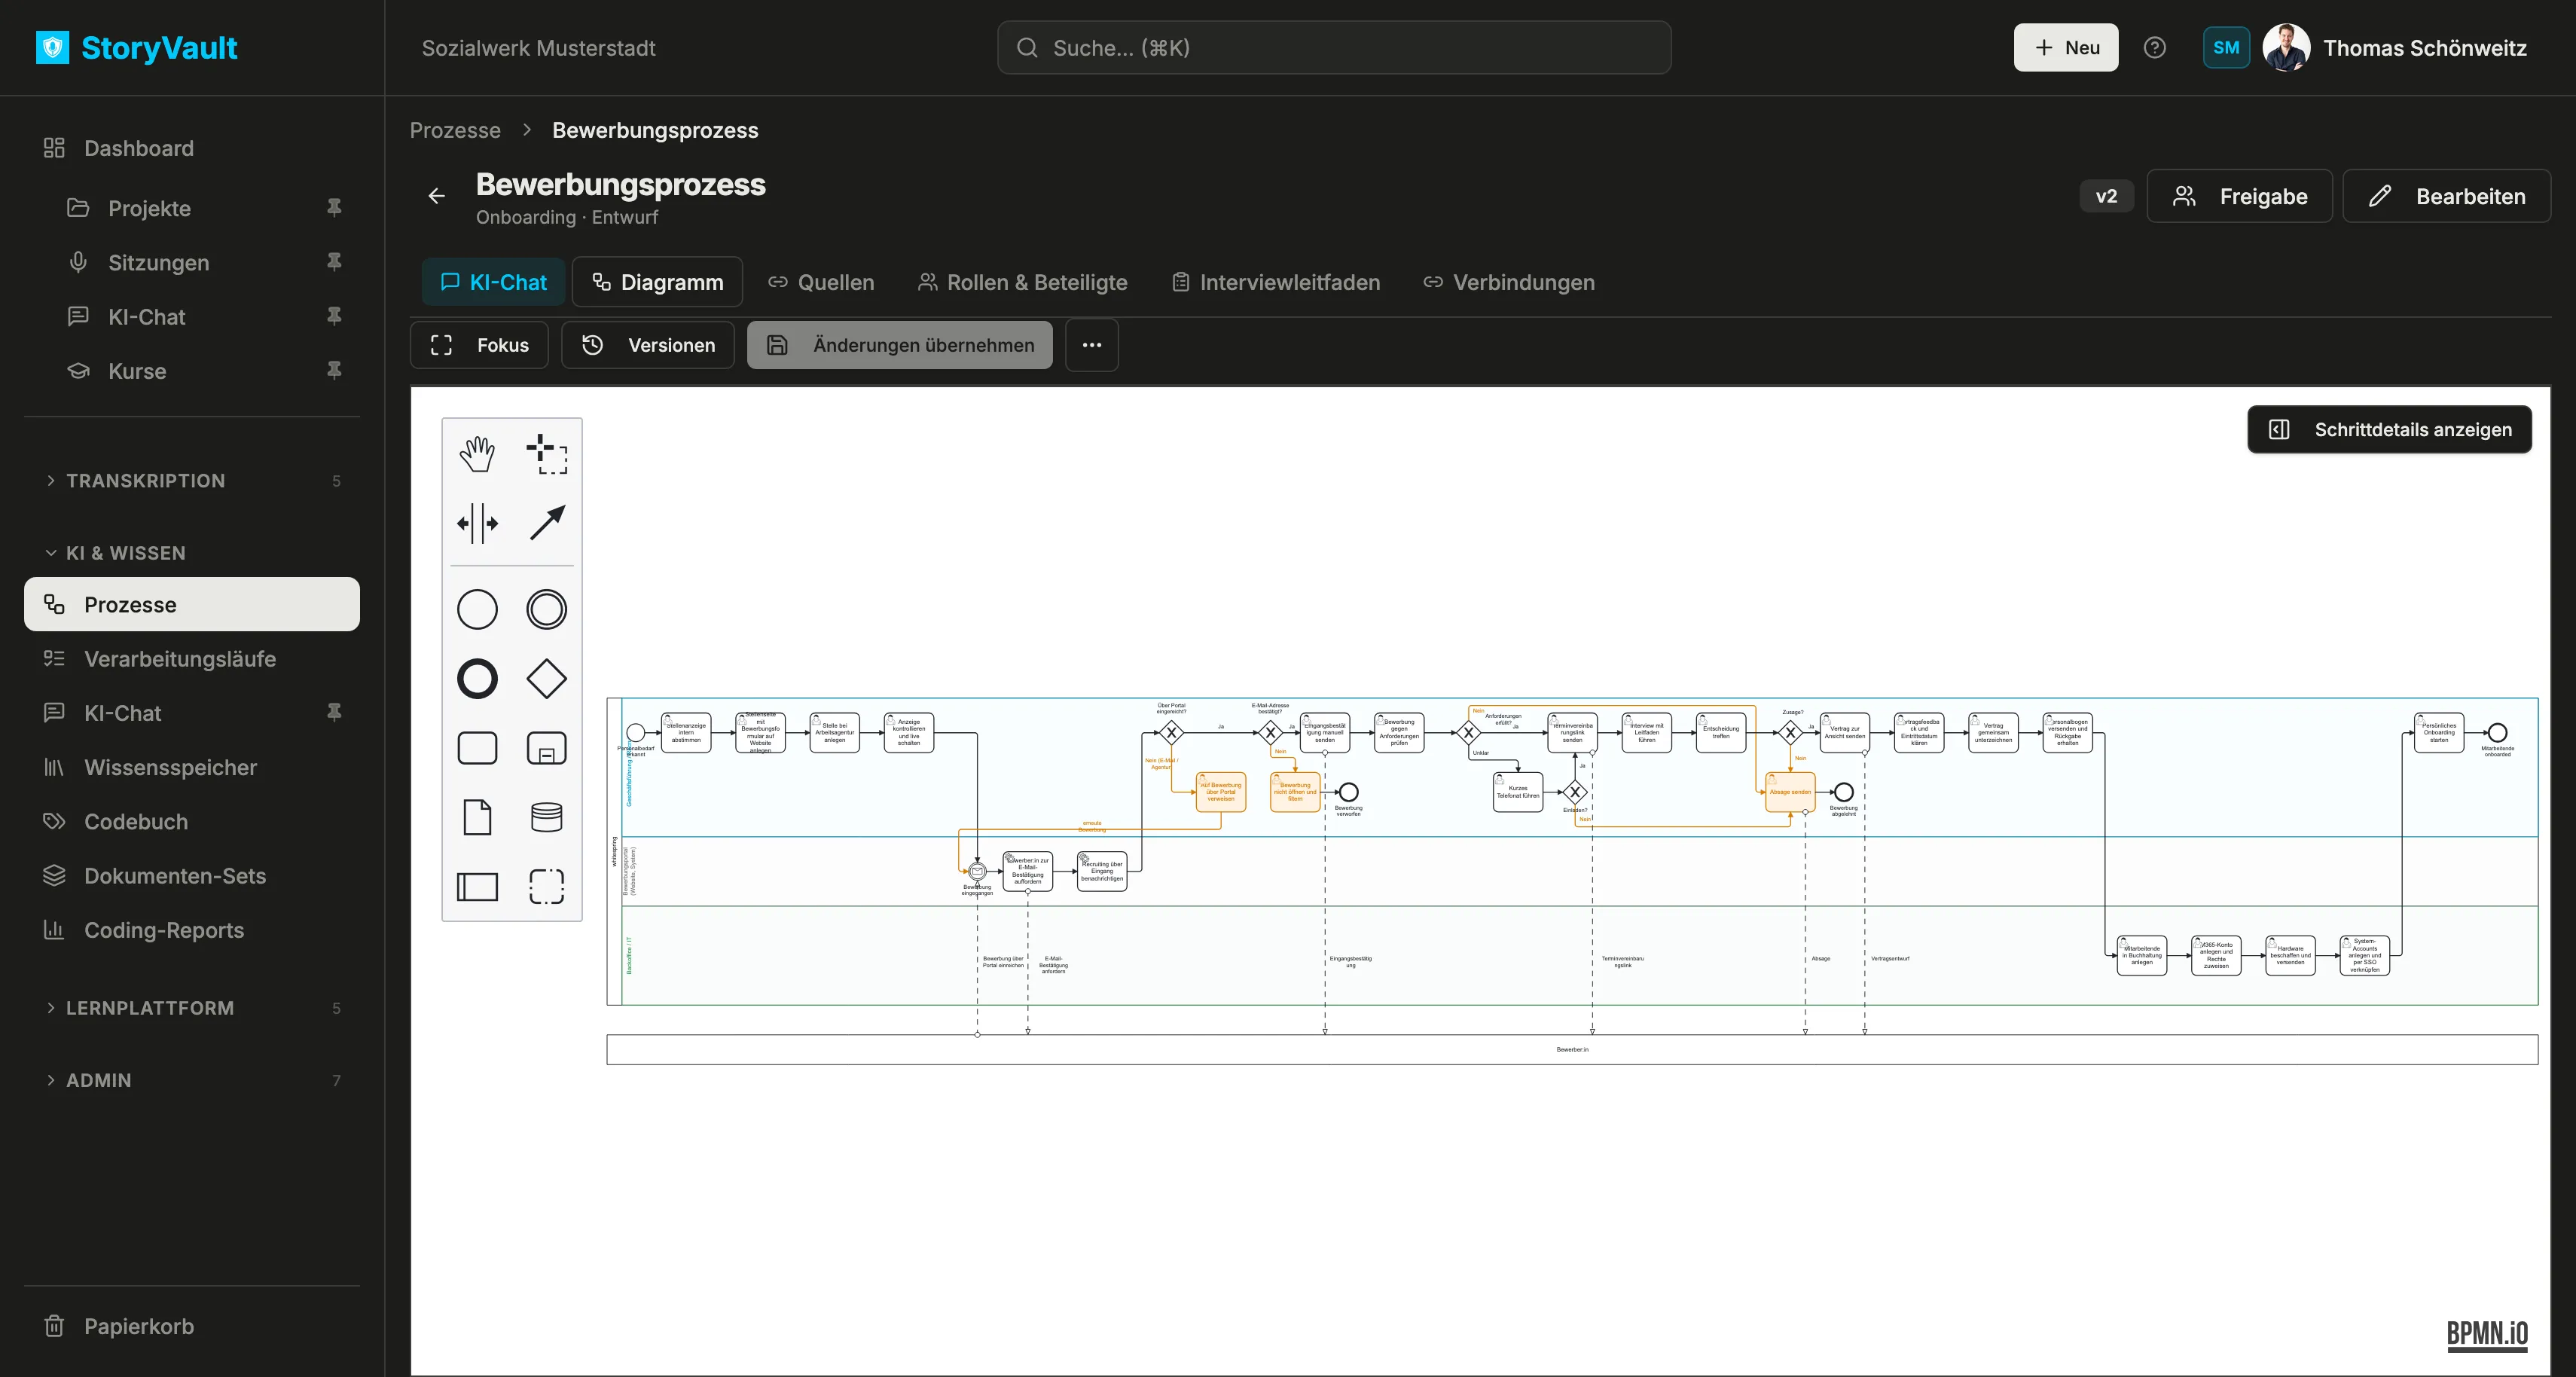Image resolution: width=2576 pixels, height=1377 pixels.
Task: Switch to the KI-Chat tab
Action: (x=494, y=282)
